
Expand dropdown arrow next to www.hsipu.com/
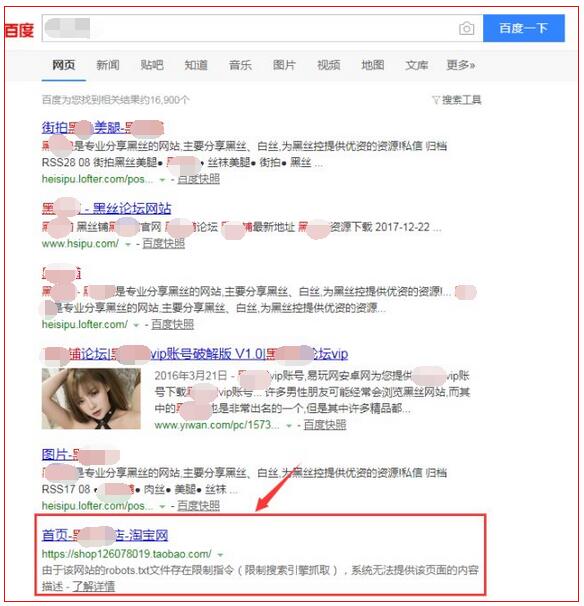click(x=128, y=244)
